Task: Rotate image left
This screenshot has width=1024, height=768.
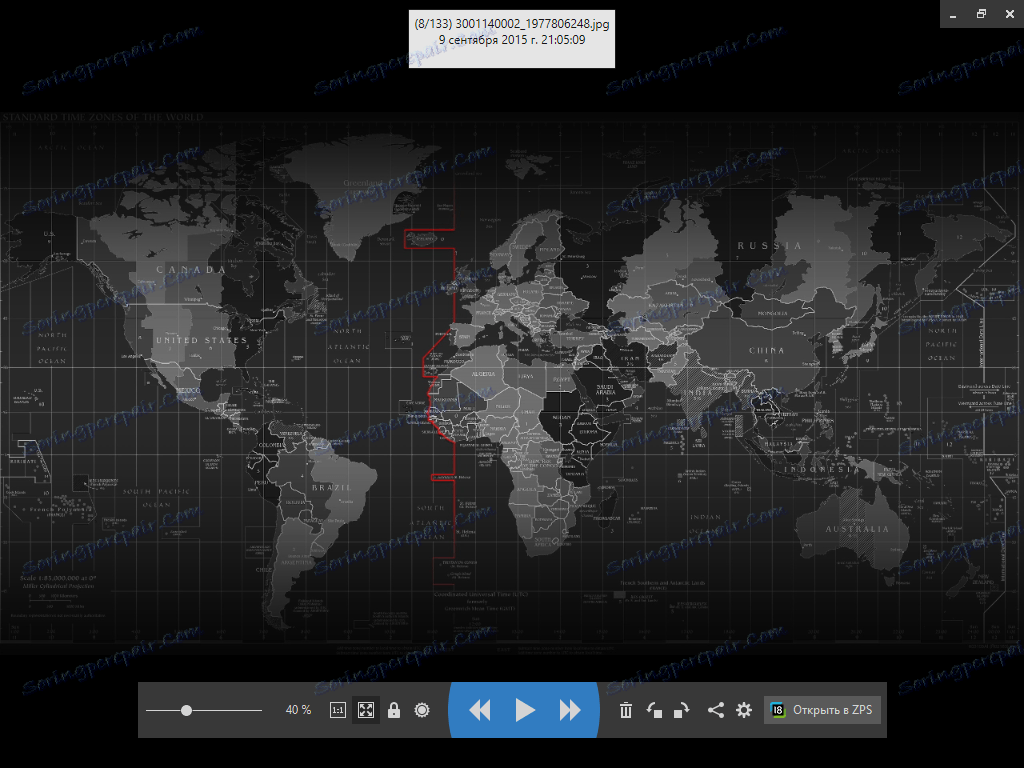Action: pos(654,710)
